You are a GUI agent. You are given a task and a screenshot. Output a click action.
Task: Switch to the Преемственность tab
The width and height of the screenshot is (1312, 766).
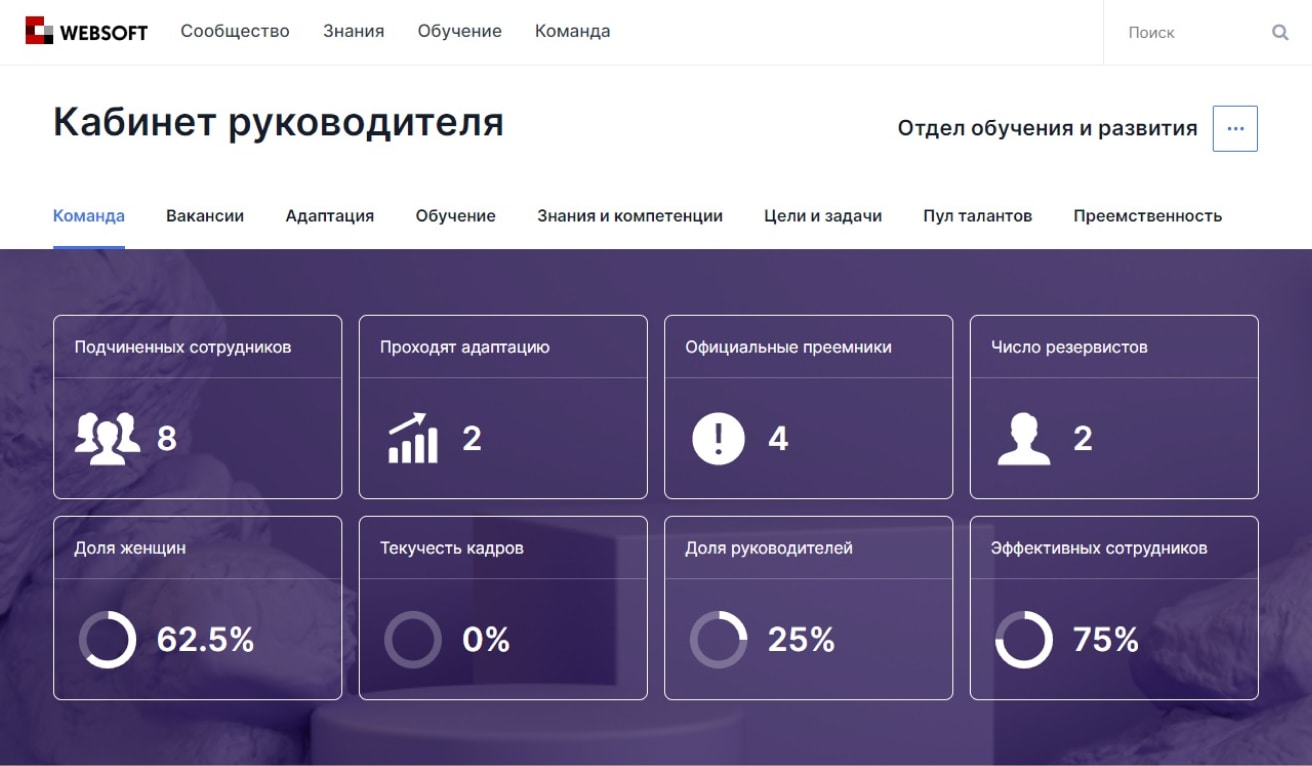coord(1148,215)
